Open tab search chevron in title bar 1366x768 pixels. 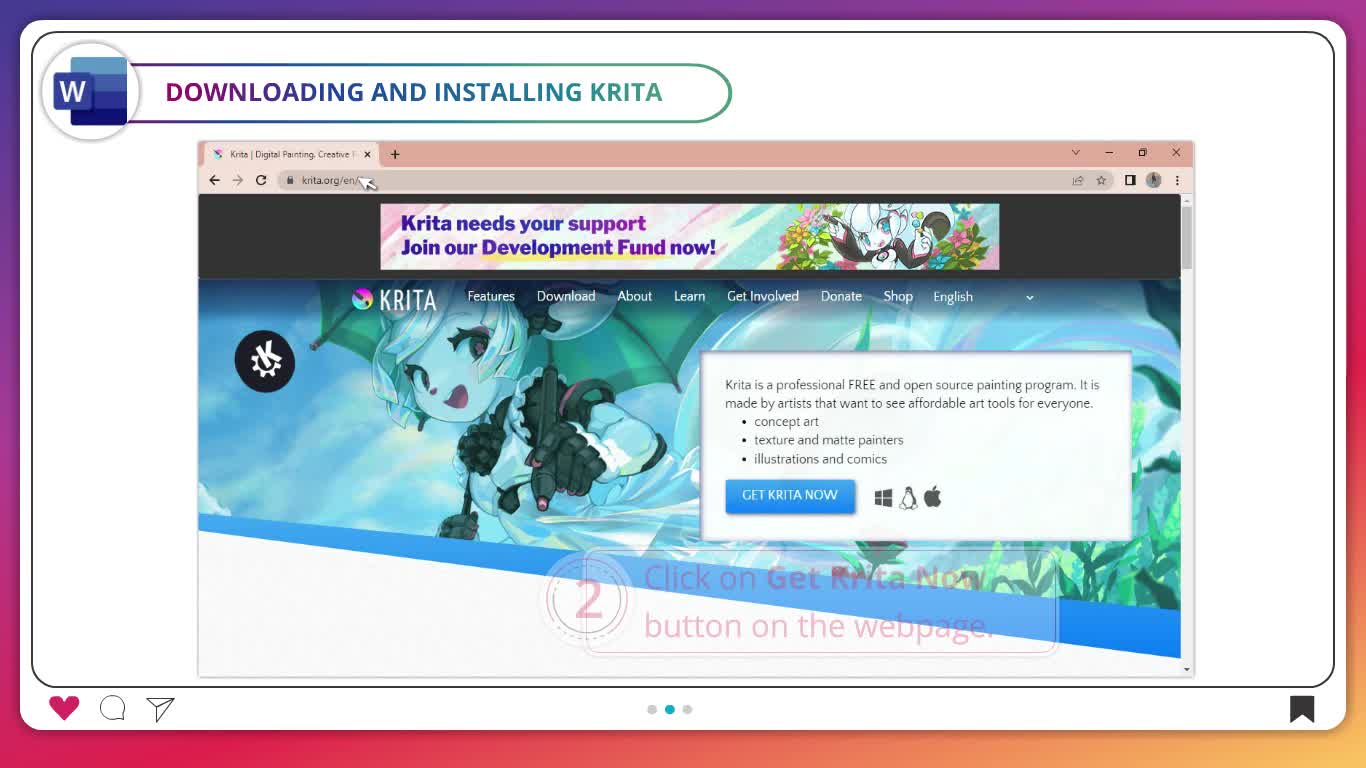[x=1076, y=153]
